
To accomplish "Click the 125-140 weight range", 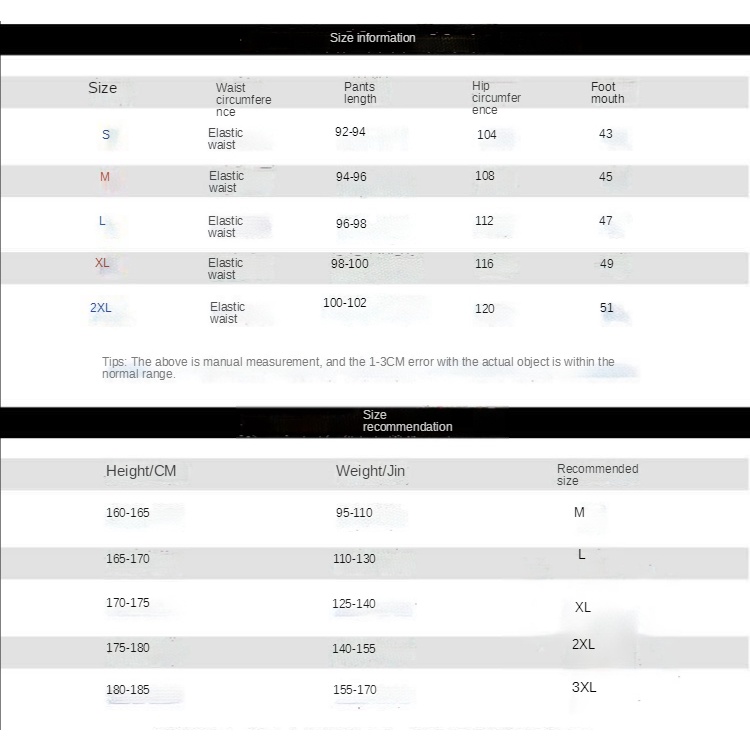I will 354,604.
